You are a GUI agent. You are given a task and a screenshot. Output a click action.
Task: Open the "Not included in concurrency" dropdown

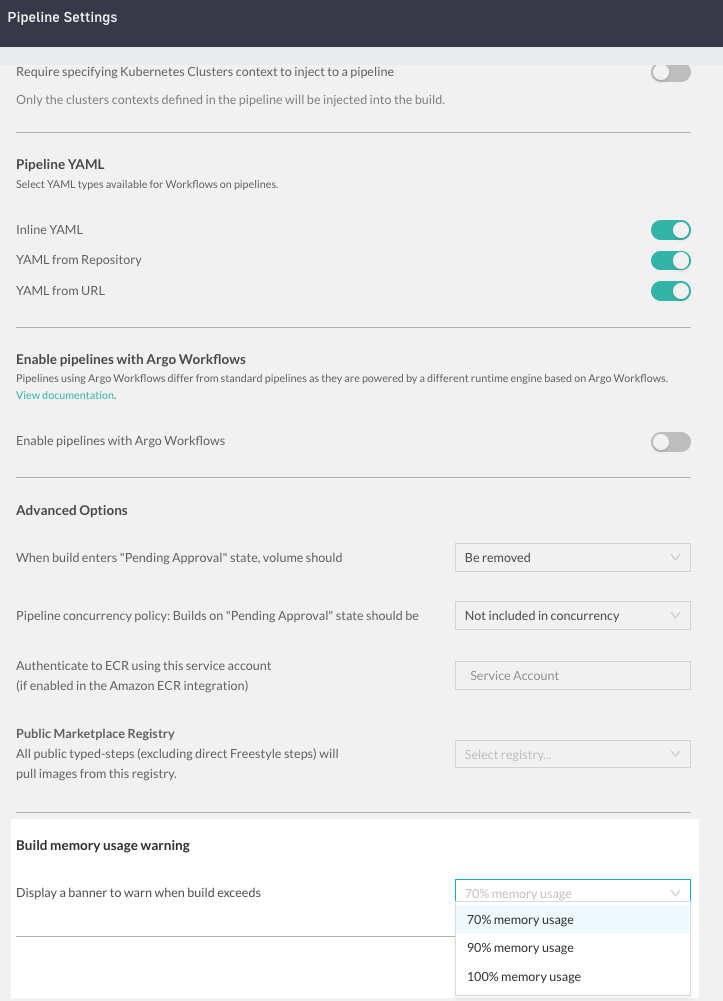click(x=572, y=616)
